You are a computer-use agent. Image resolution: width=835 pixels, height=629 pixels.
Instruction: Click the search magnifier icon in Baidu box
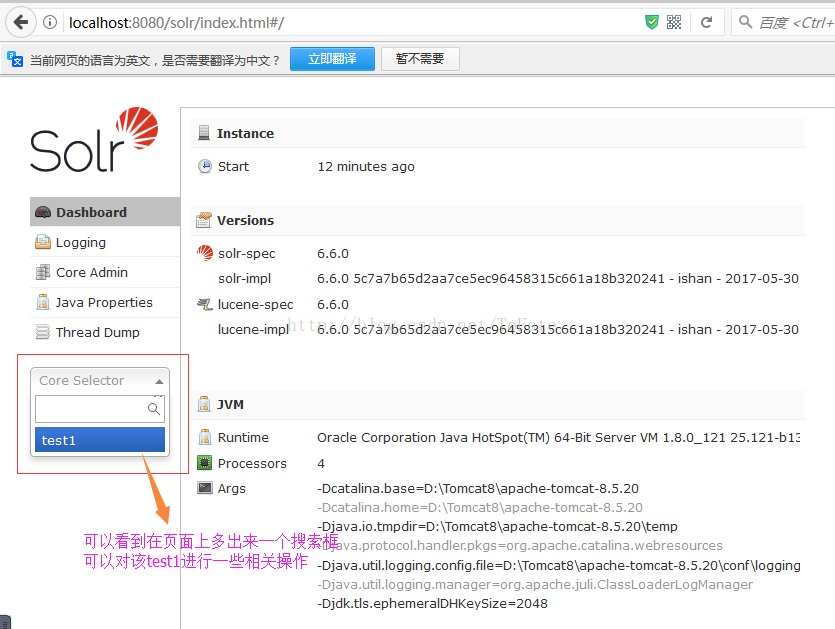coord(746,22)
